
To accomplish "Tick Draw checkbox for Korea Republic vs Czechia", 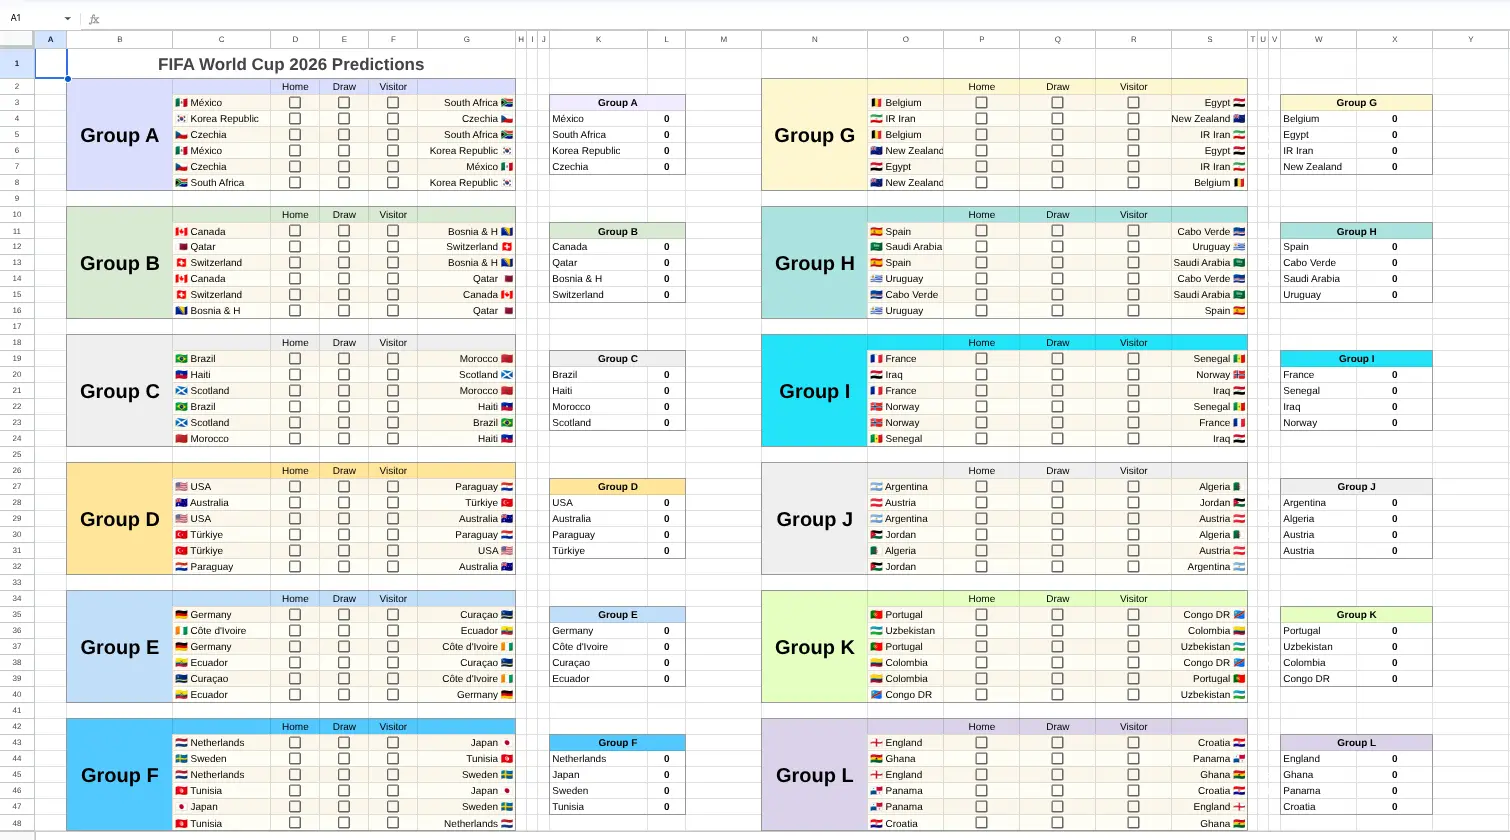I will [344, 119].
